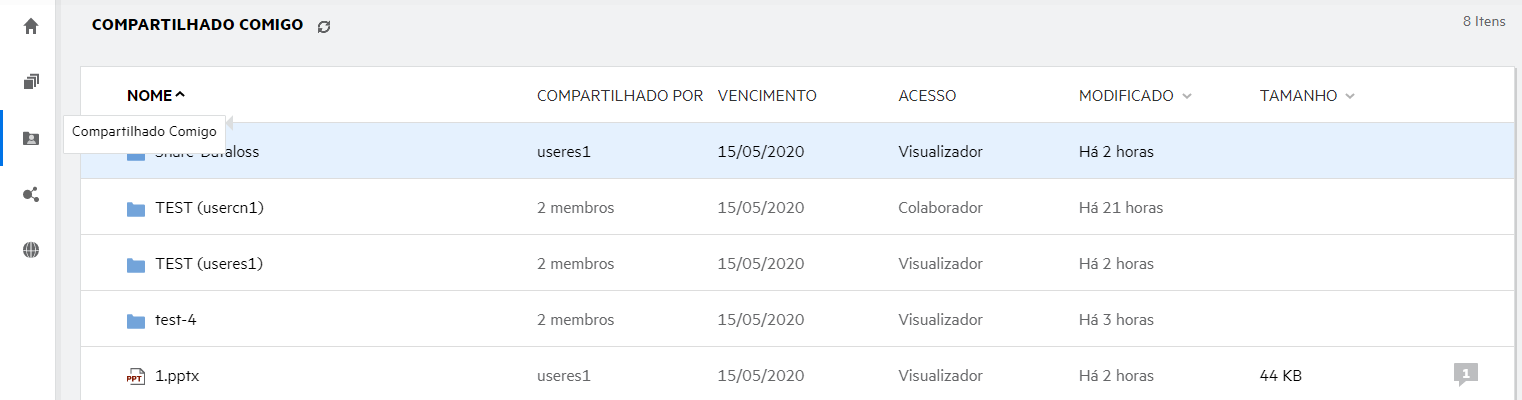Viewport: 1522px width, 400px height.
Task: Click the VENCIMENTO column header
Action: pyautogui.click(x=767, y=96)
